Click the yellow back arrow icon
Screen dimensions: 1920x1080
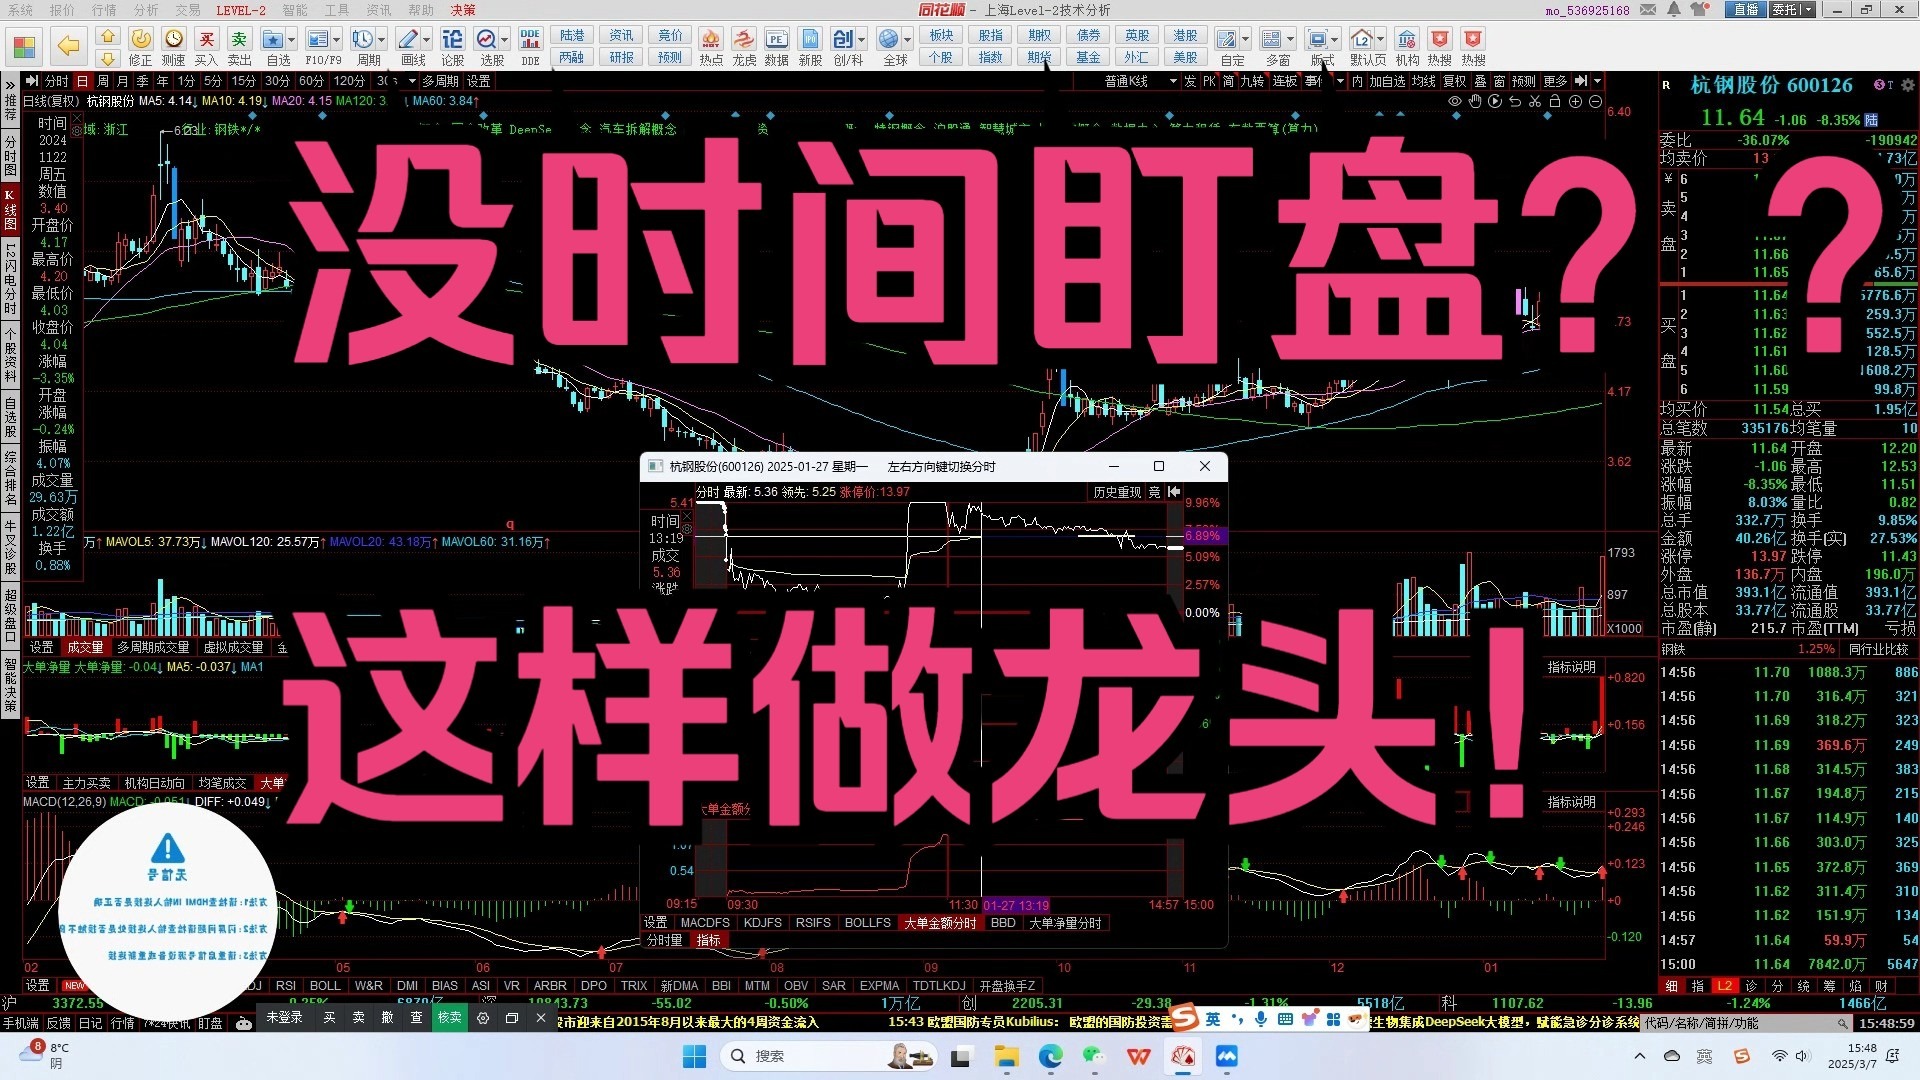tap(68, 45)
